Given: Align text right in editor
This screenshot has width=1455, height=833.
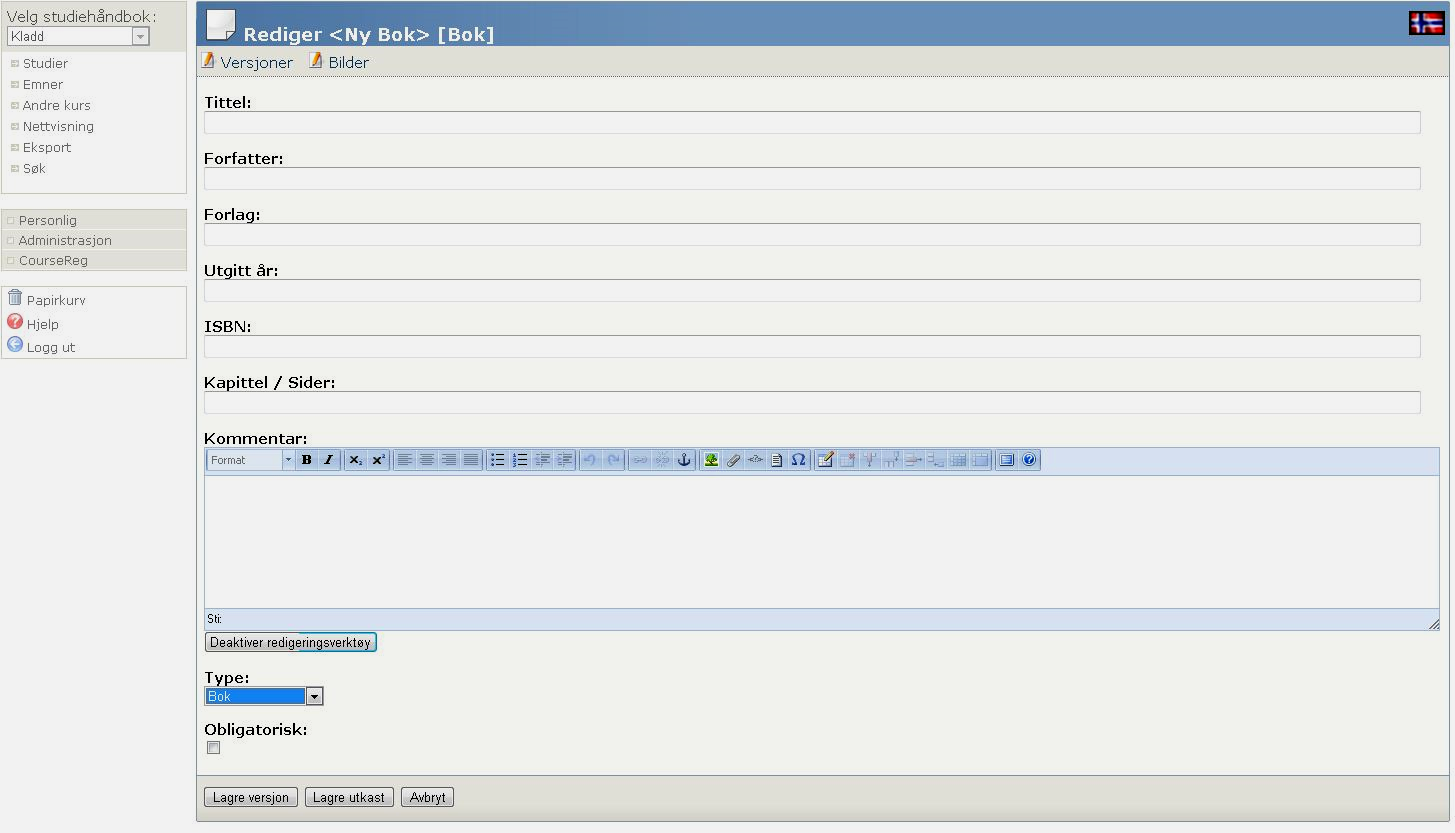Looking at the screenshot, I should (x=449, y=460).
